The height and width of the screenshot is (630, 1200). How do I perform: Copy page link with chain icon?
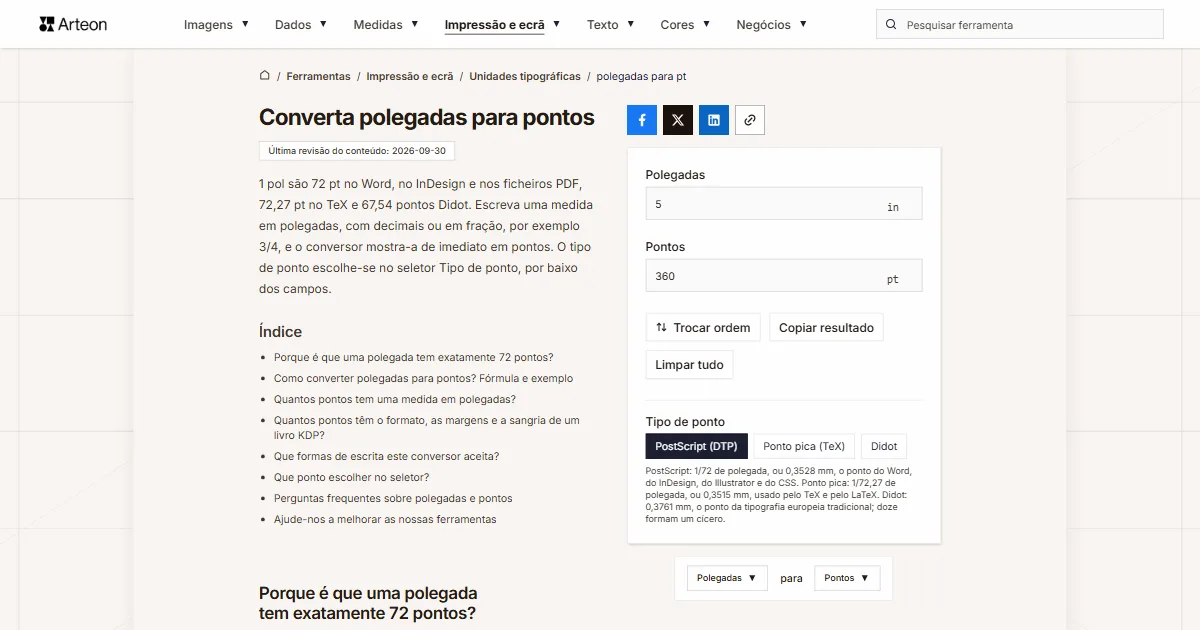tap(750, 120)
